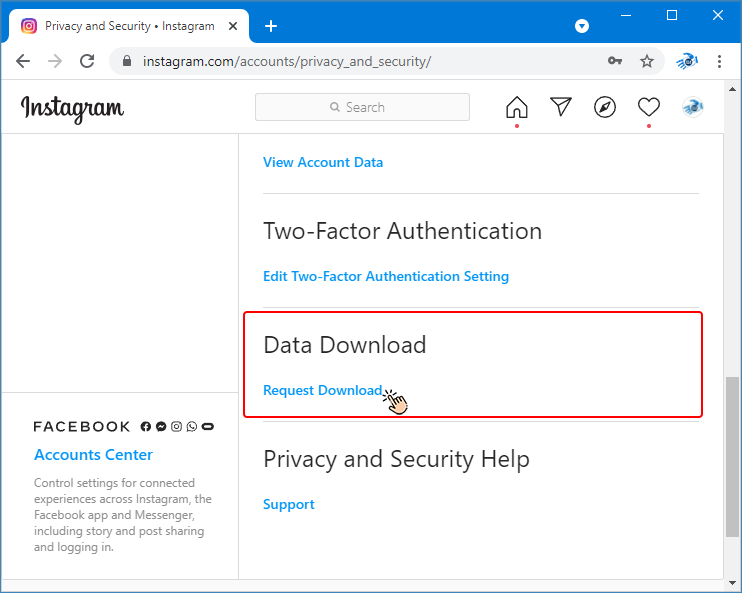Click the Privacy and Security Help heading
Screen dimensions: 742x593
pyautogui.click(x=396, y=459)
